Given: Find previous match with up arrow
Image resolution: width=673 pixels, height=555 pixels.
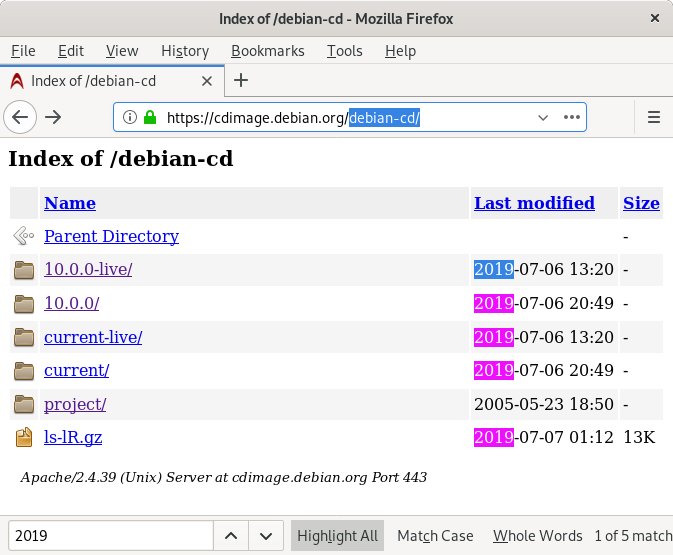Looking at the screenshot, I should click(x=231, y=536).
